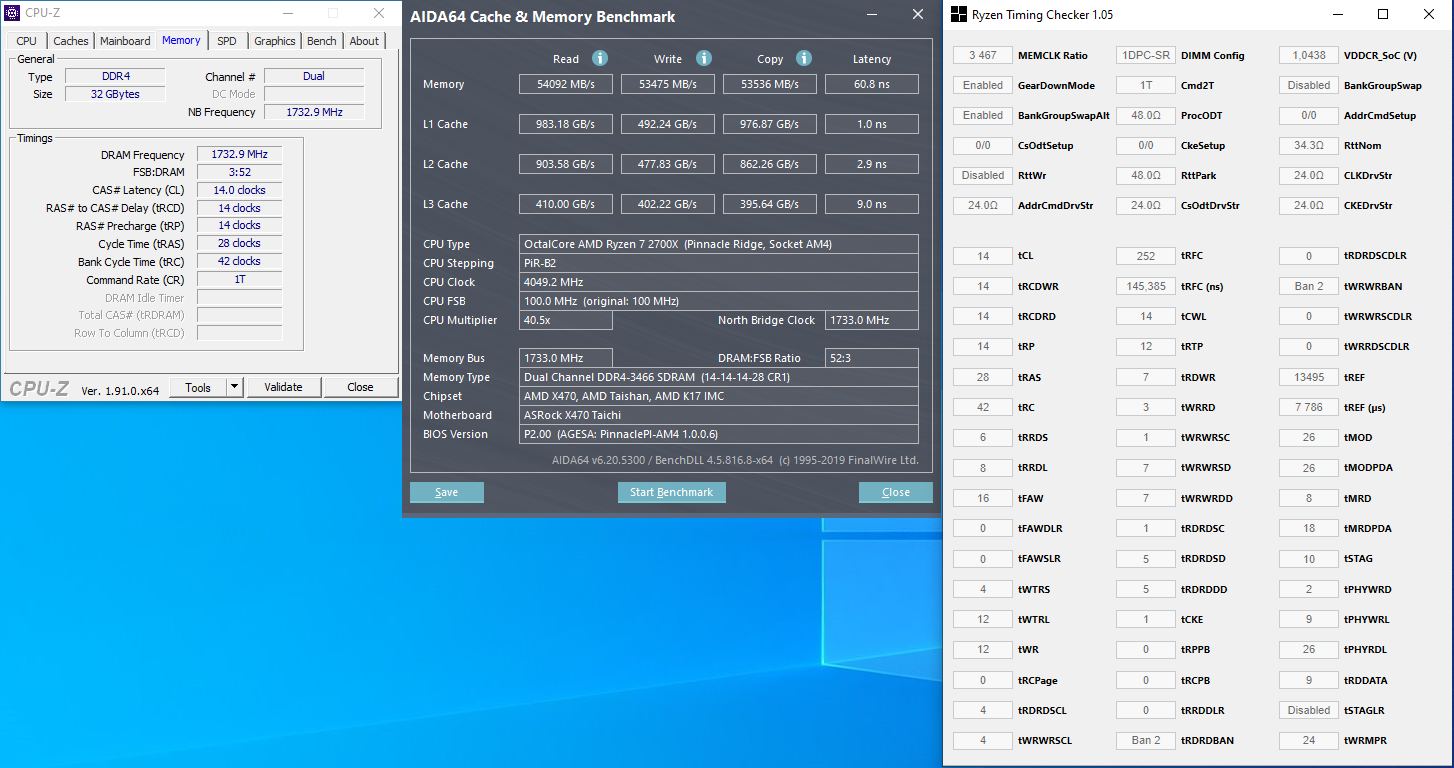Click the tCL value field in Ryzen Timing Checker
This screenshot has height=768, width=1454.
tap(983, 256)
